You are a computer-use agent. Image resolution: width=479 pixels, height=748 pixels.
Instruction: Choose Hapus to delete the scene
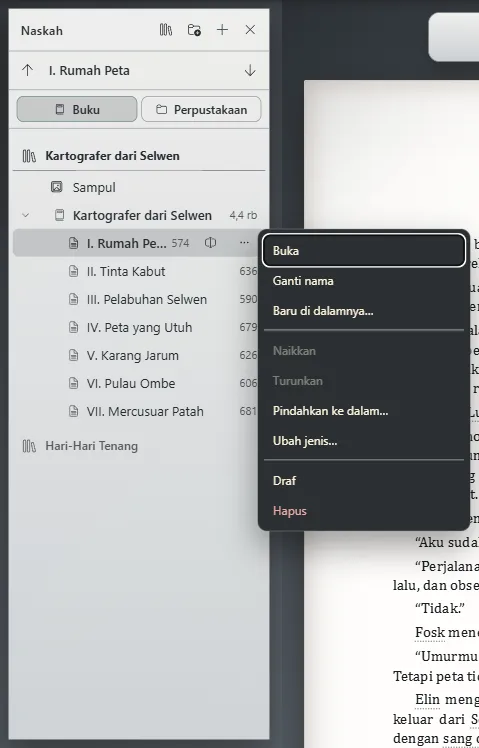pos(364,511)
